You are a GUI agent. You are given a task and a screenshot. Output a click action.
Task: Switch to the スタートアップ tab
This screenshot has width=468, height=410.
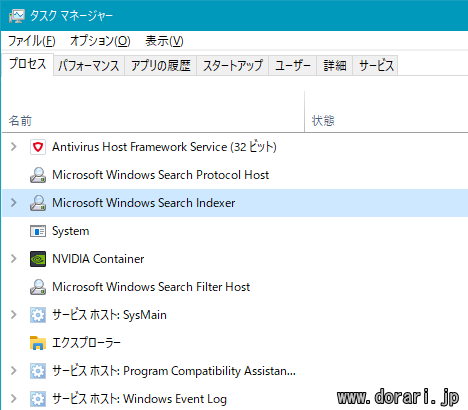tap(233, 65)
